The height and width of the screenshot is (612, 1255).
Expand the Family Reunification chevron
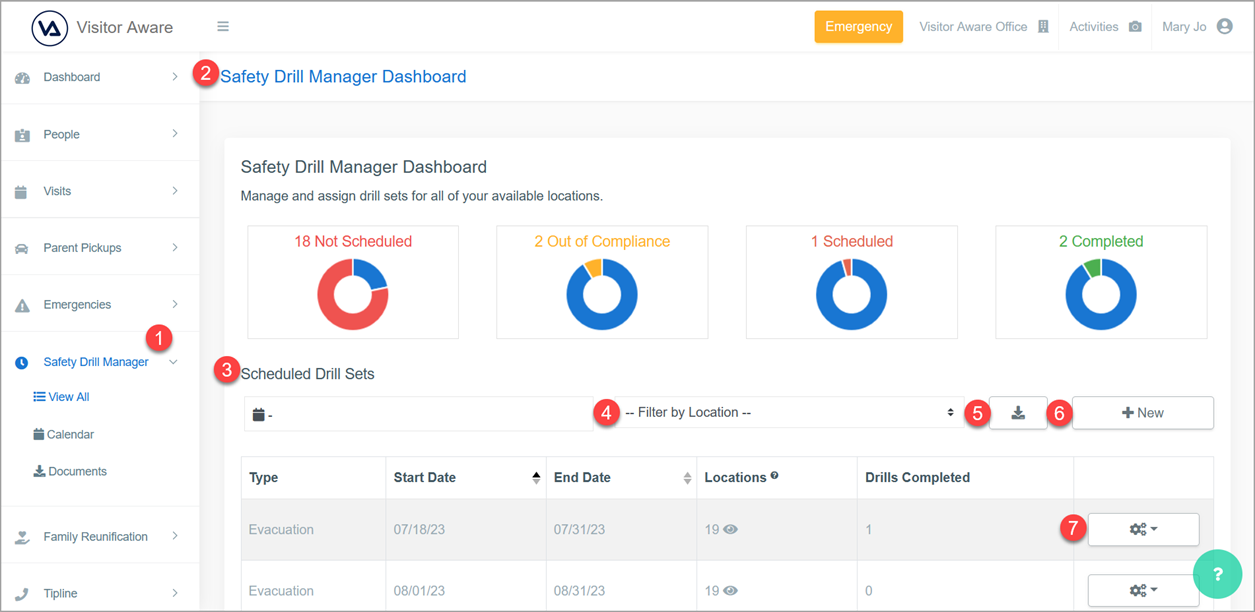(175, 537)
